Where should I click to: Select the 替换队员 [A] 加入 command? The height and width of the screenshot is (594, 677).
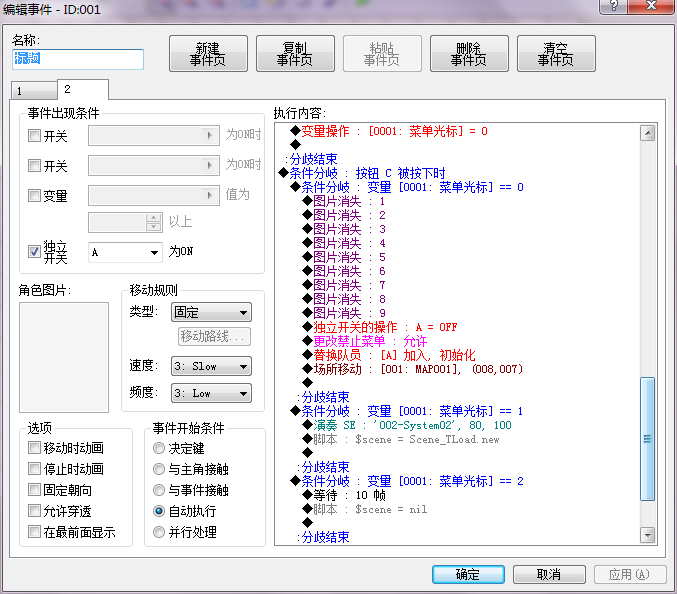tap(389, 355)
